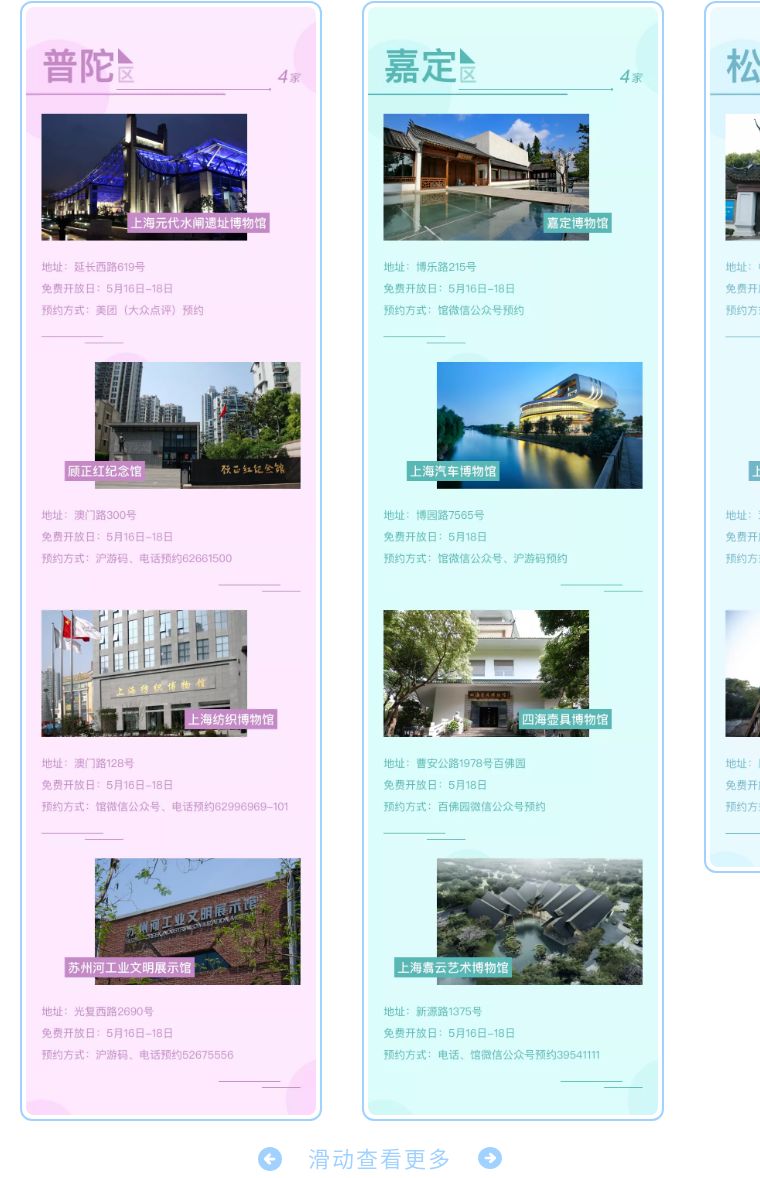Image resolution: width=760 pixels, height=1178 pixels.
Task: Click booking info 馆微信公众号、沪游码预约
Action: point(502,558)
